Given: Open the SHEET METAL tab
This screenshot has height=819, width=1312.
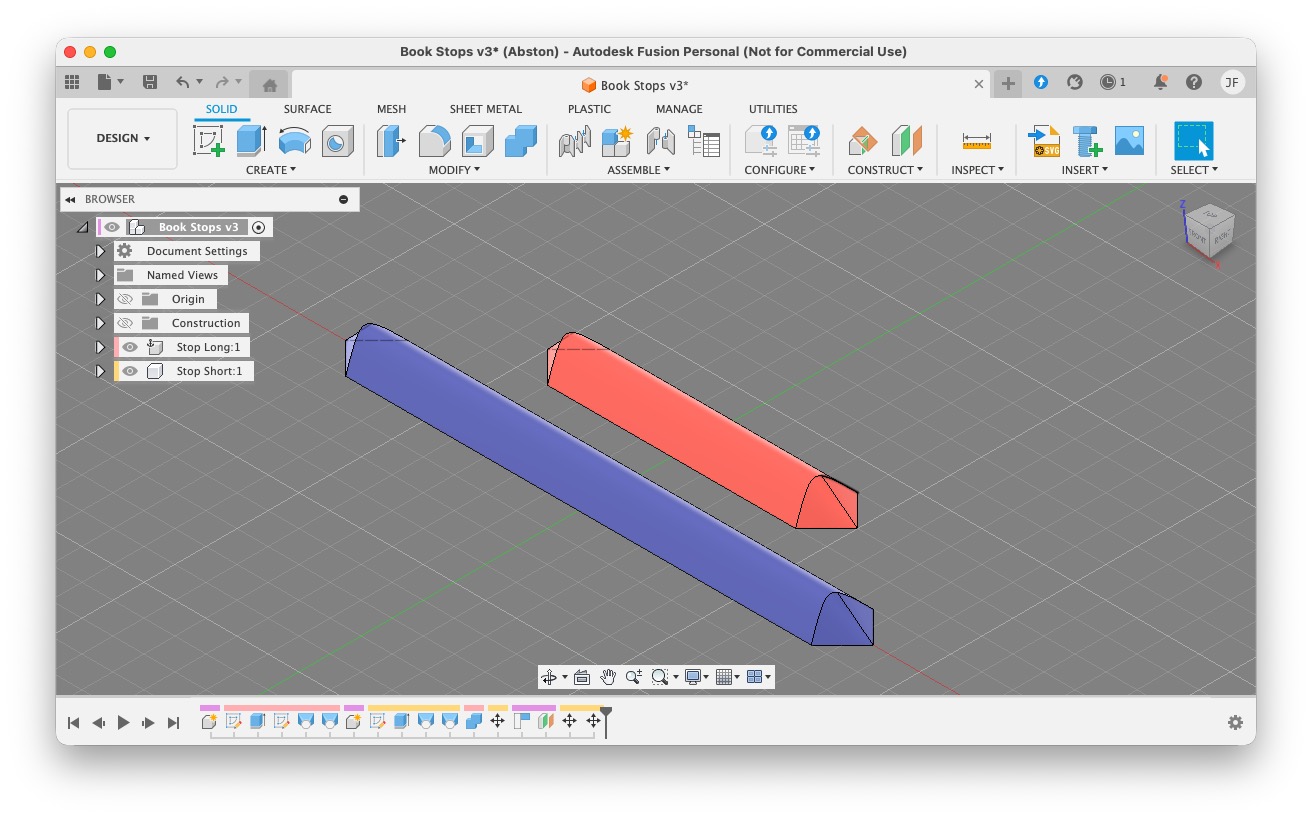Looking at the screenshot, I should point(486,109).
